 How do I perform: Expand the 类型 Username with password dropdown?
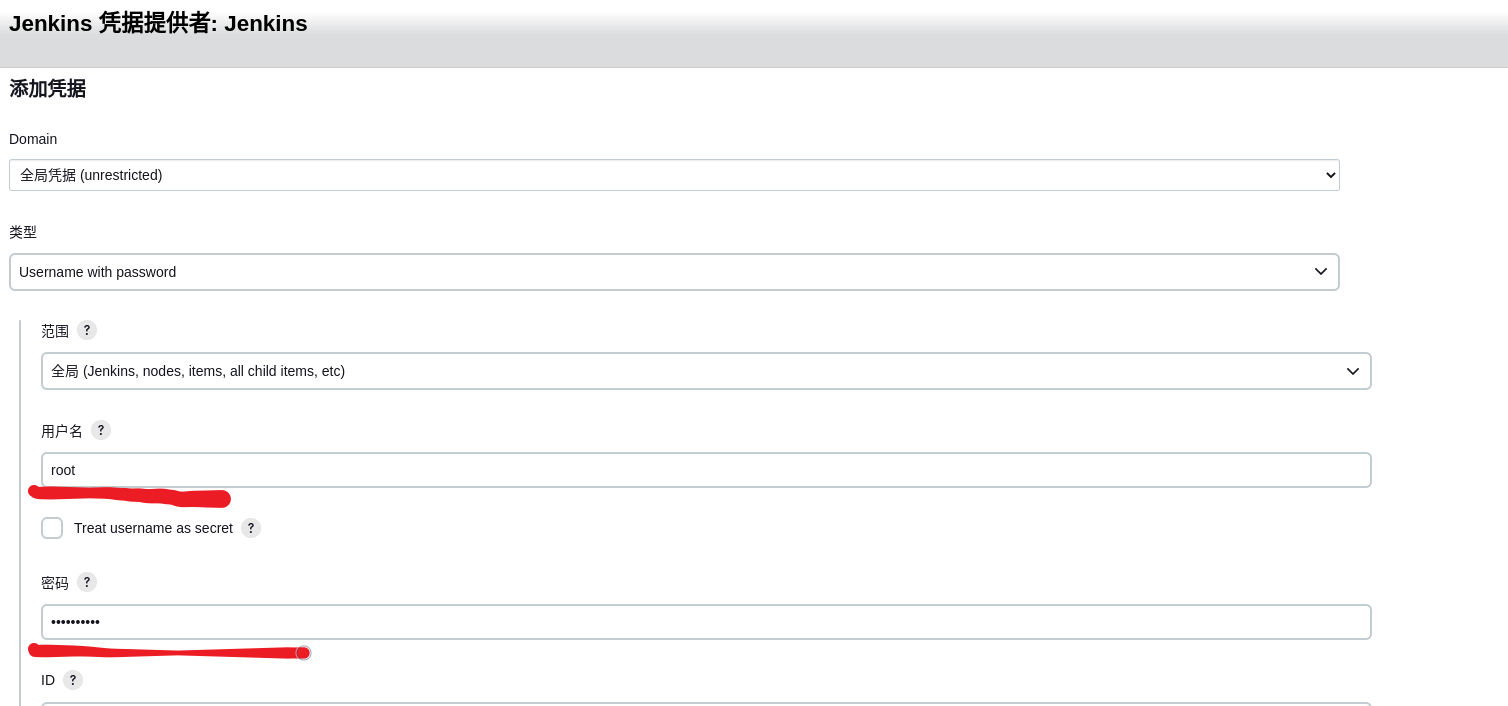point(674,272)
